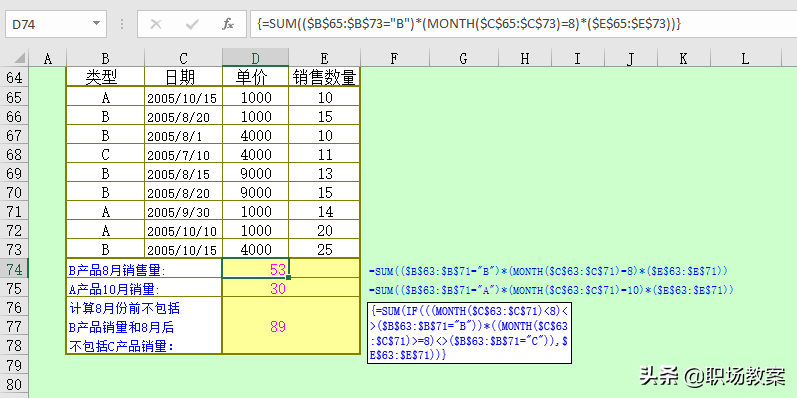Select column J header
This screenshot has width=797, height=398.
click(631, 58)
